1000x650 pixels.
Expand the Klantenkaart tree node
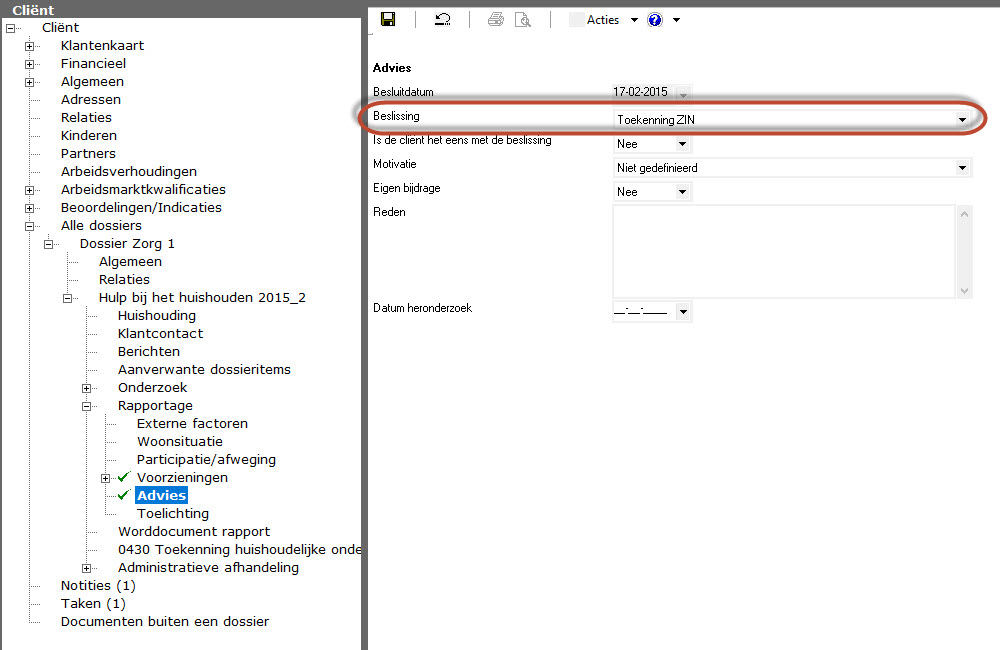pos(30,46)
